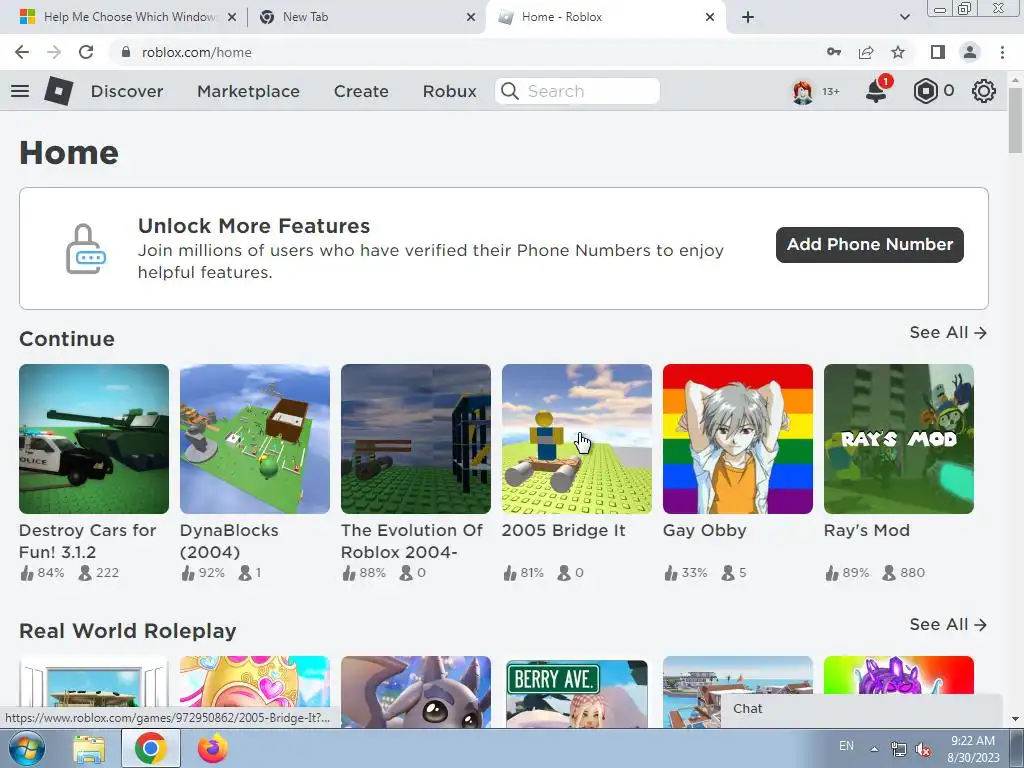The height and width of the screenshot is (768, 1024).
Task: Click See All for Continue section
Action: (948, 332)
